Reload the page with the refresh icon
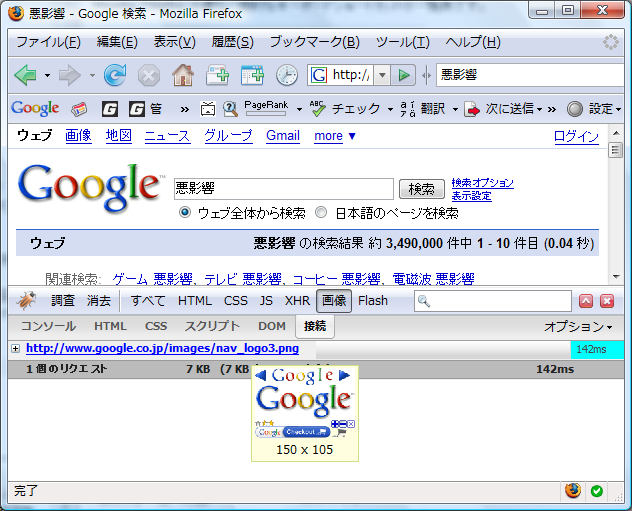 [x=115, y=75]
